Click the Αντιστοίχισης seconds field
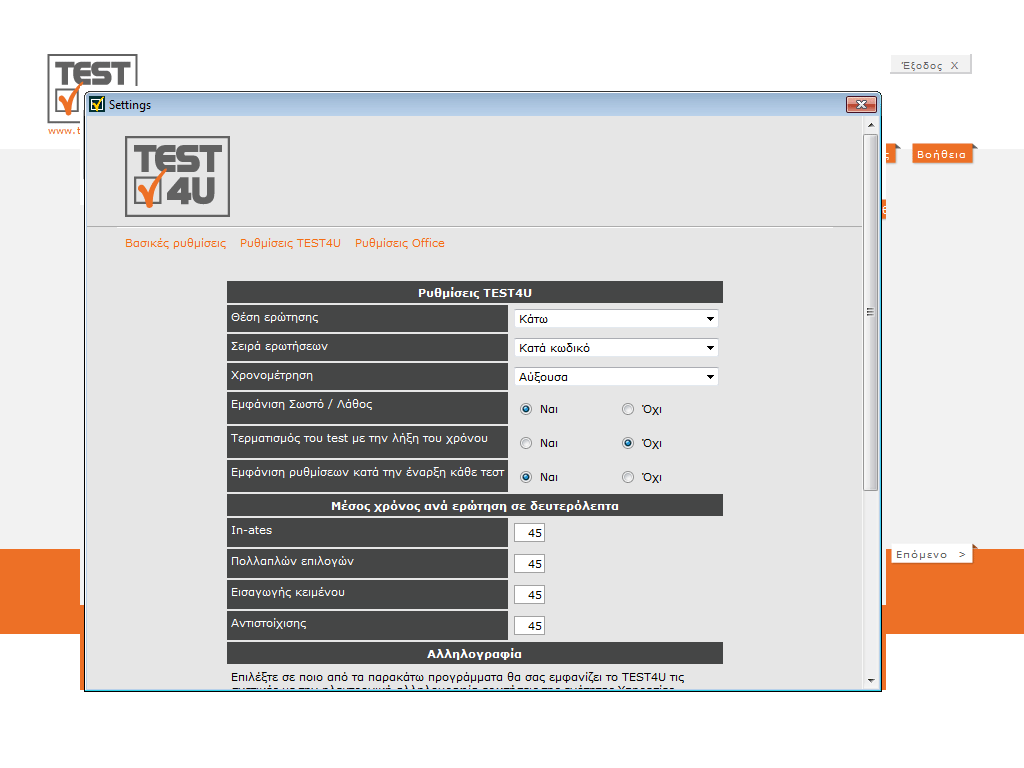This screenshot has width=1024, height=768. point(529,626)
